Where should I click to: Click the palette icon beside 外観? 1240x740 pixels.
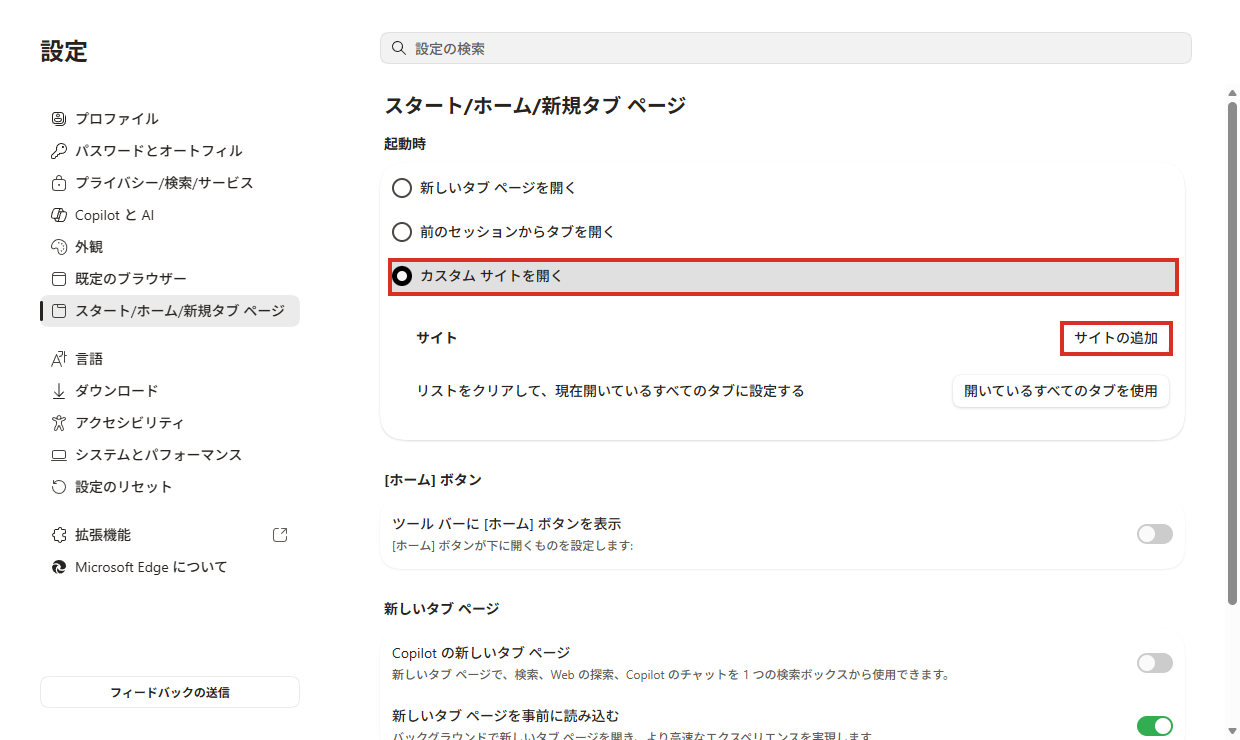click(x=58, y=247)
